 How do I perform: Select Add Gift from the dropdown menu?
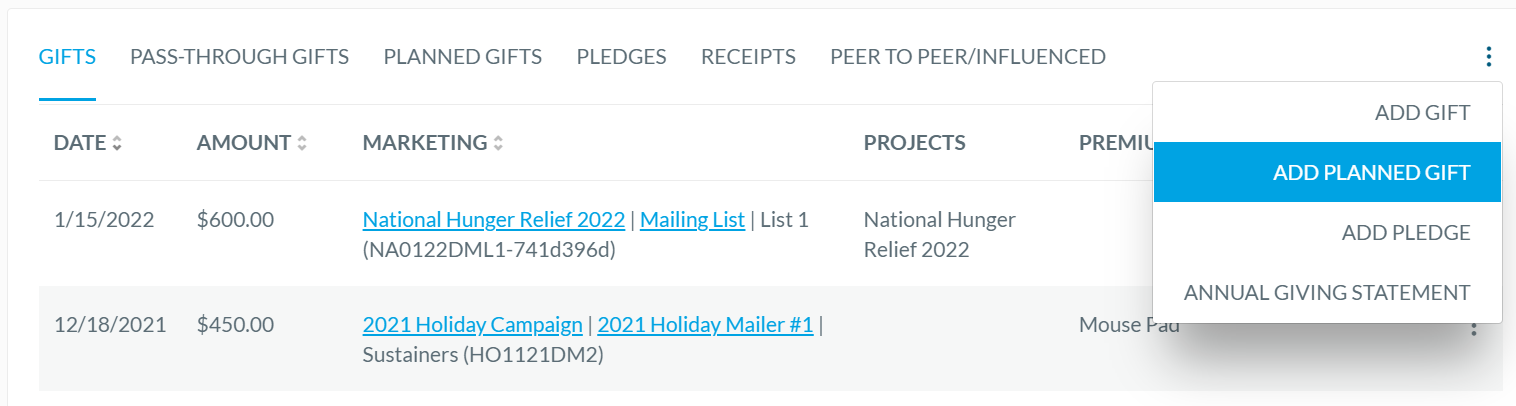1327,113
